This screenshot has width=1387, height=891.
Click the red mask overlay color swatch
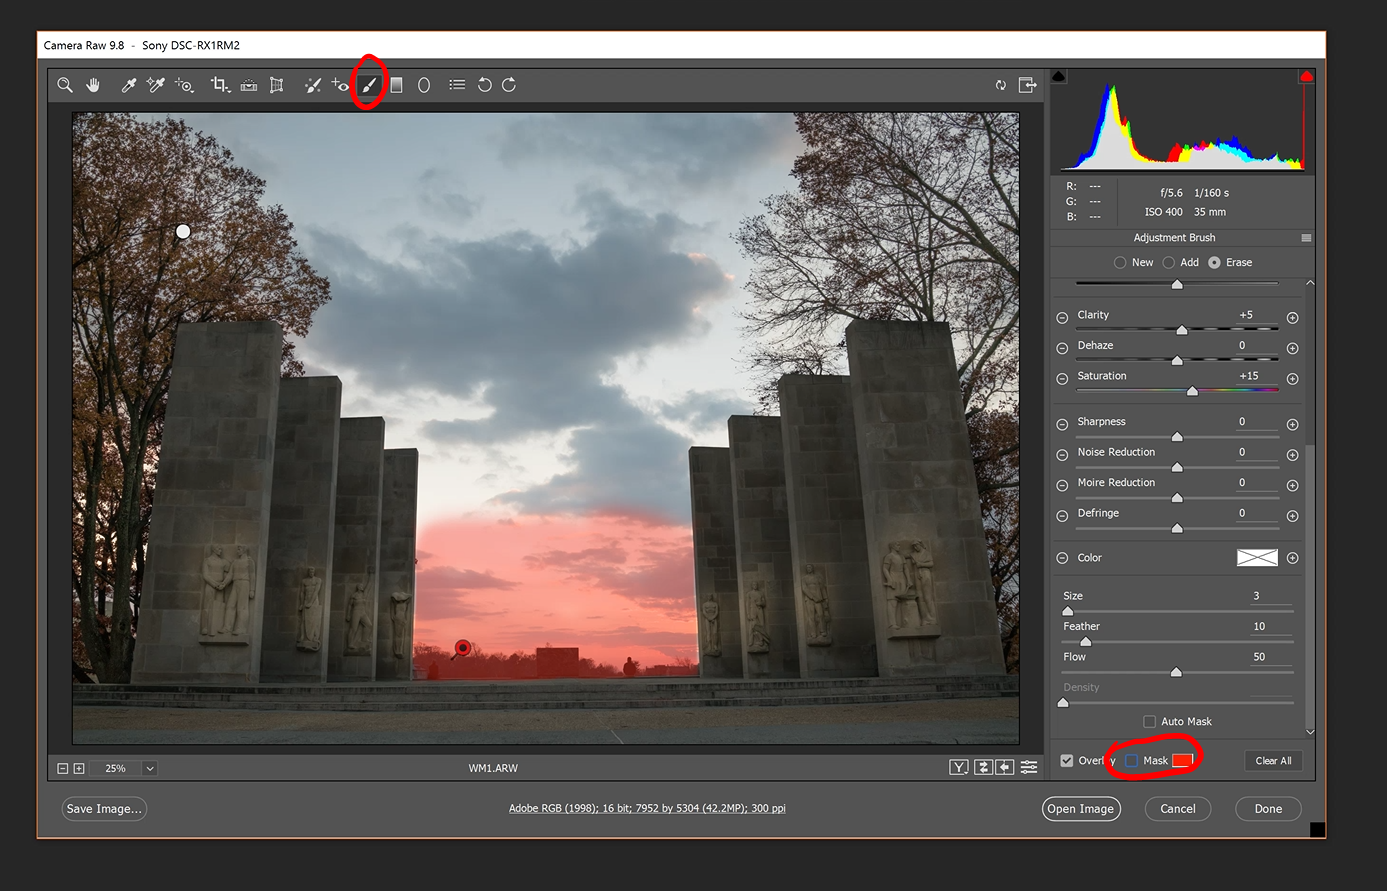pos(1182,760)
